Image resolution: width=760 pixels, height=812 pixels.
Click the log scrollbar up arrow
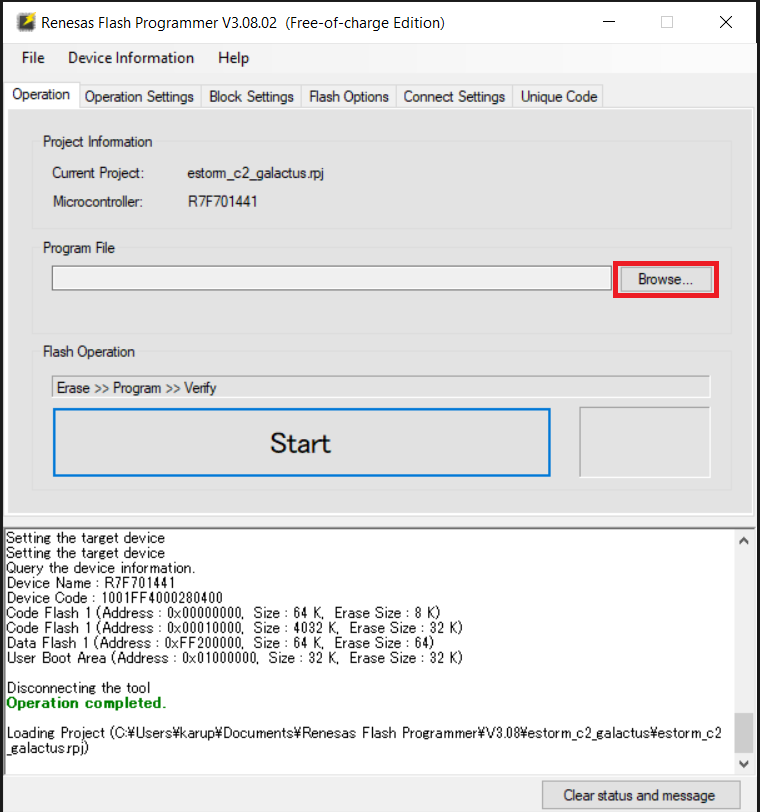[744, 541]
